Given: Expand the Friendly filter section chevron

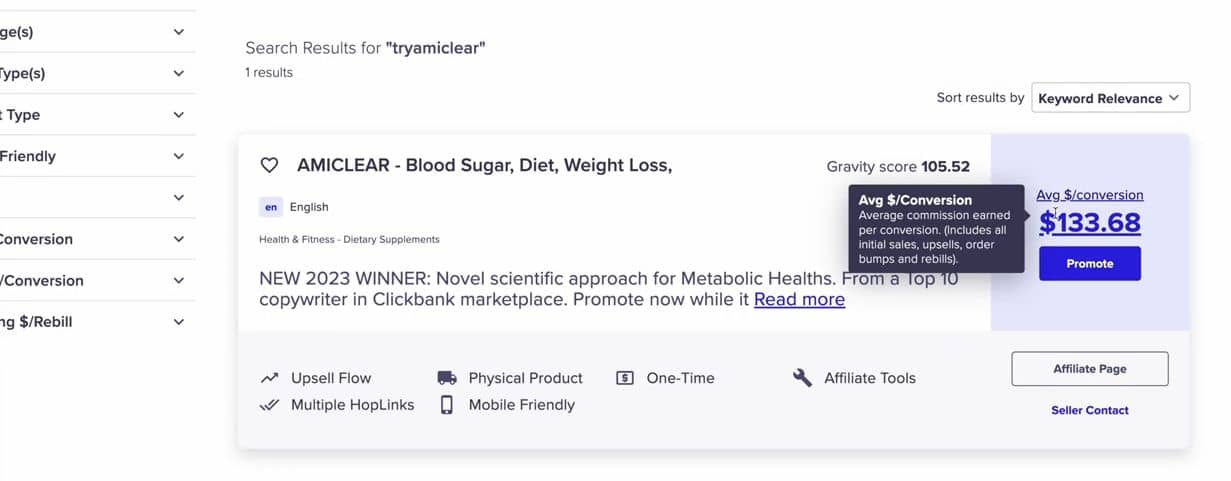Looking at the screenshot, I should coord(179,156).
